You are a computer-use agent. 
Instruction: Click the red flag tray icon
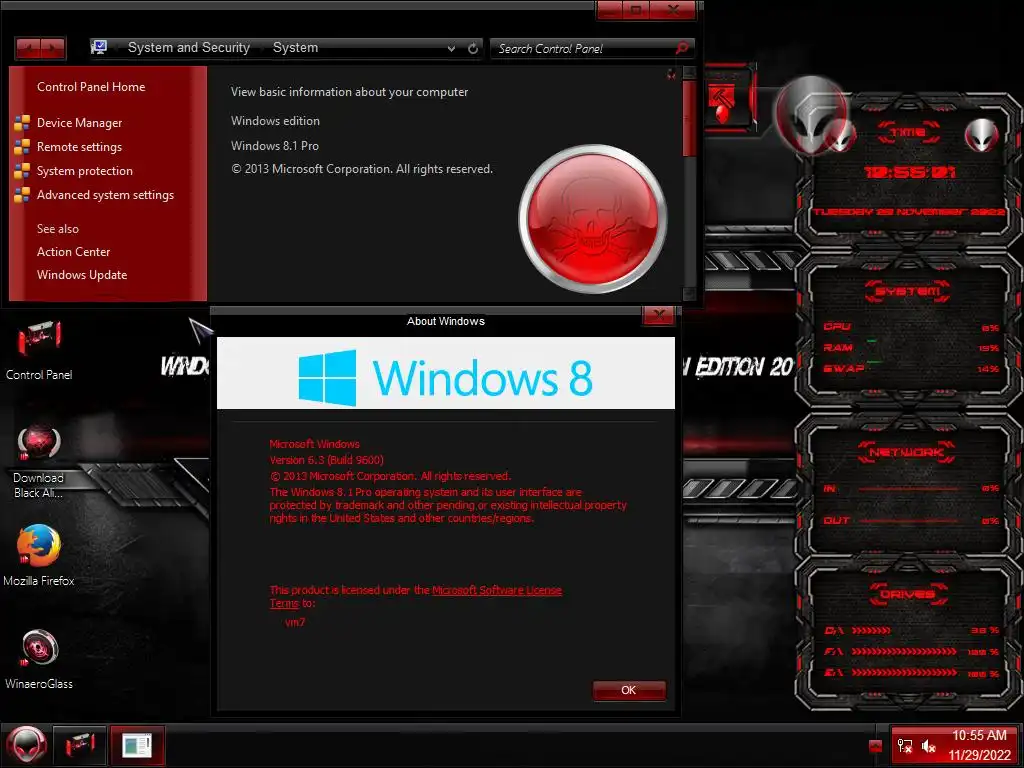(x=876, y=746)
